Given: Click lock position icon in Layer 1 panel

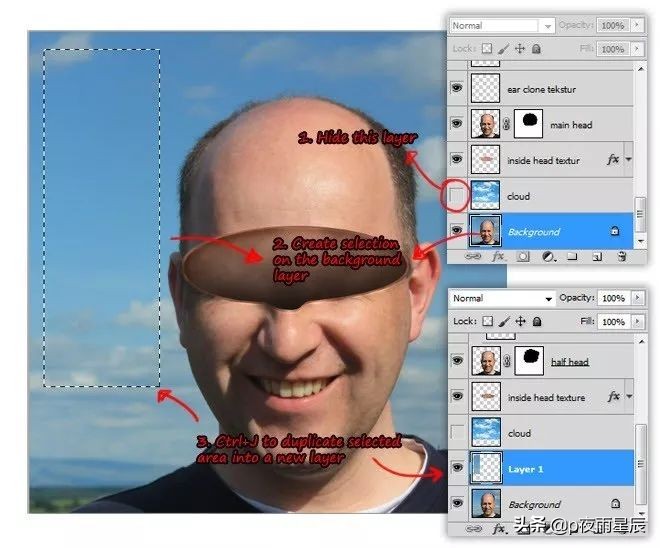Looking at the screenshot, I should tap(521, 321).
